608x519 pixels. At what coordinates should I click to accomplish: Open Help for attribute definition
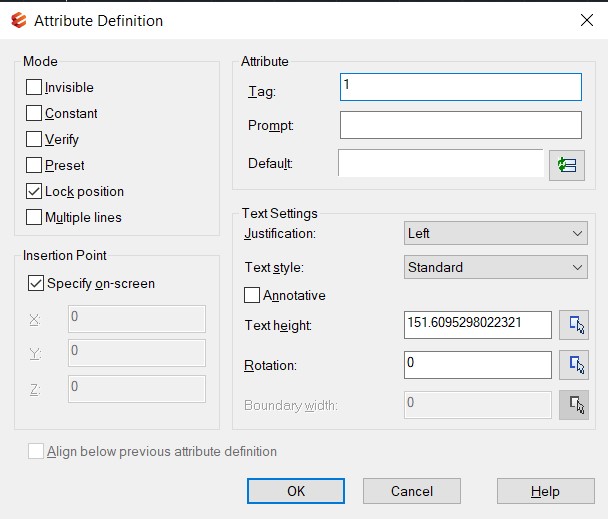pyautogui.click(x=545, y=491)
